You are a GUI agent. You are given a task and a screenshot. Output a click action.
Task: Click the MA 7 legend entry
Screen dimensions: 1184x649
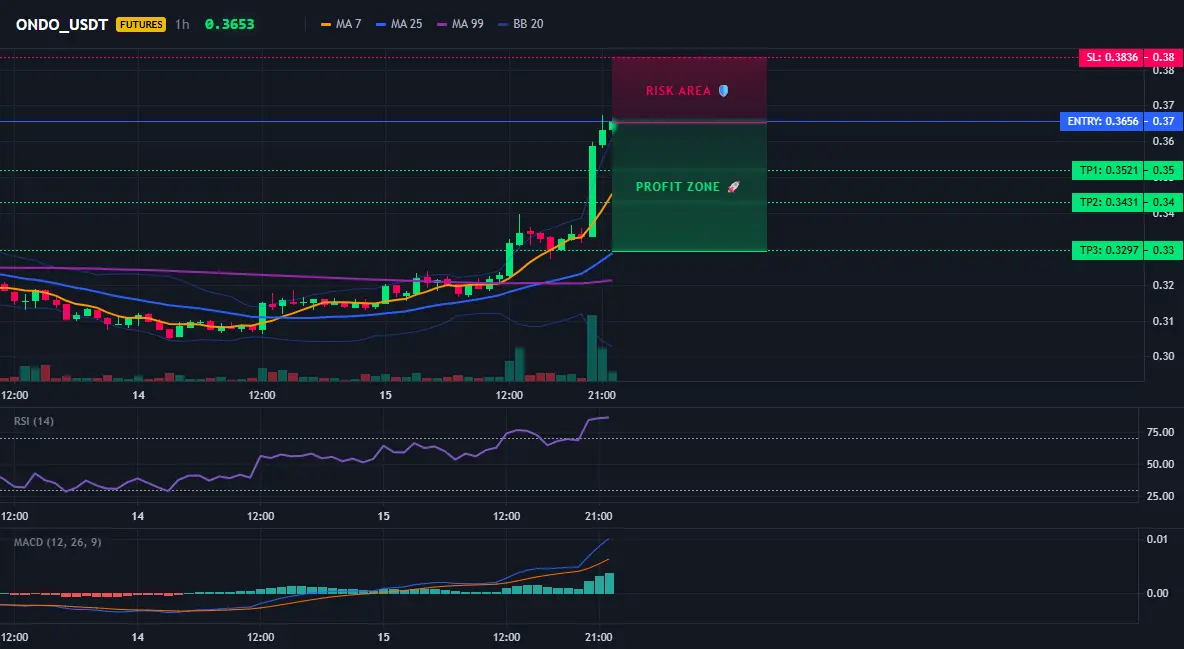point(341,24)
